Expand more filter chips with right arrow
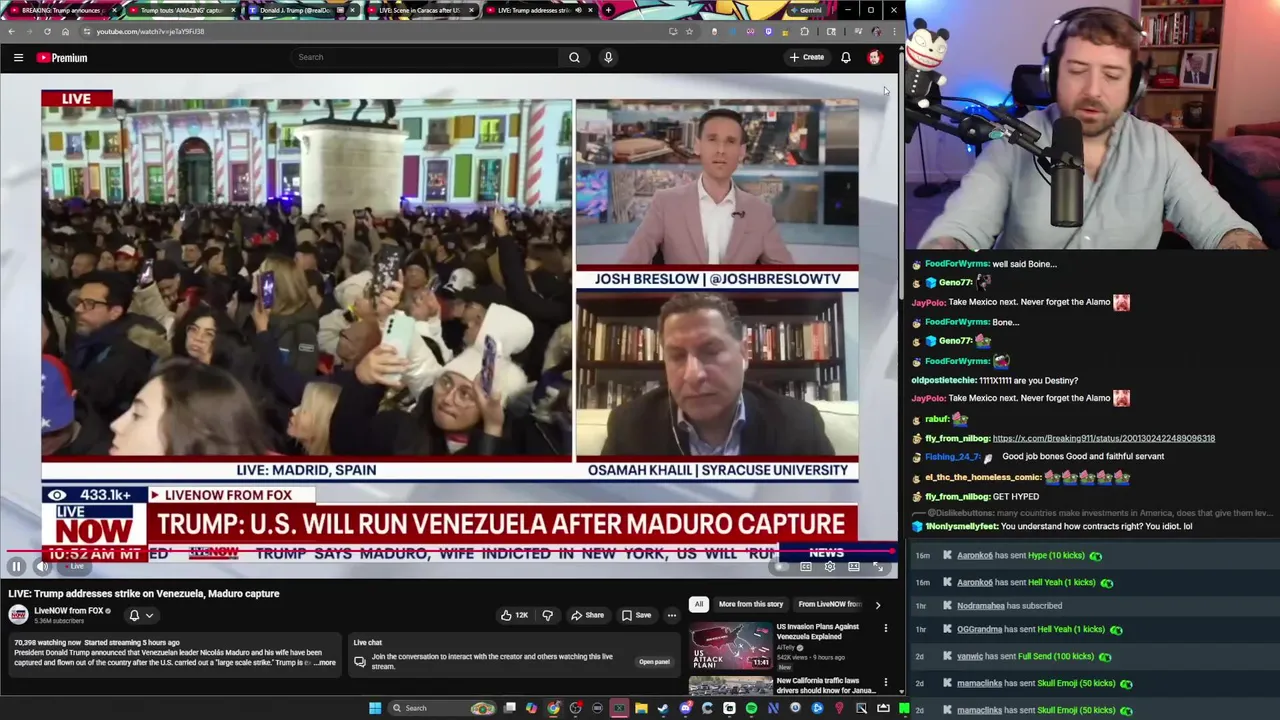 click(x=878, y=604)
